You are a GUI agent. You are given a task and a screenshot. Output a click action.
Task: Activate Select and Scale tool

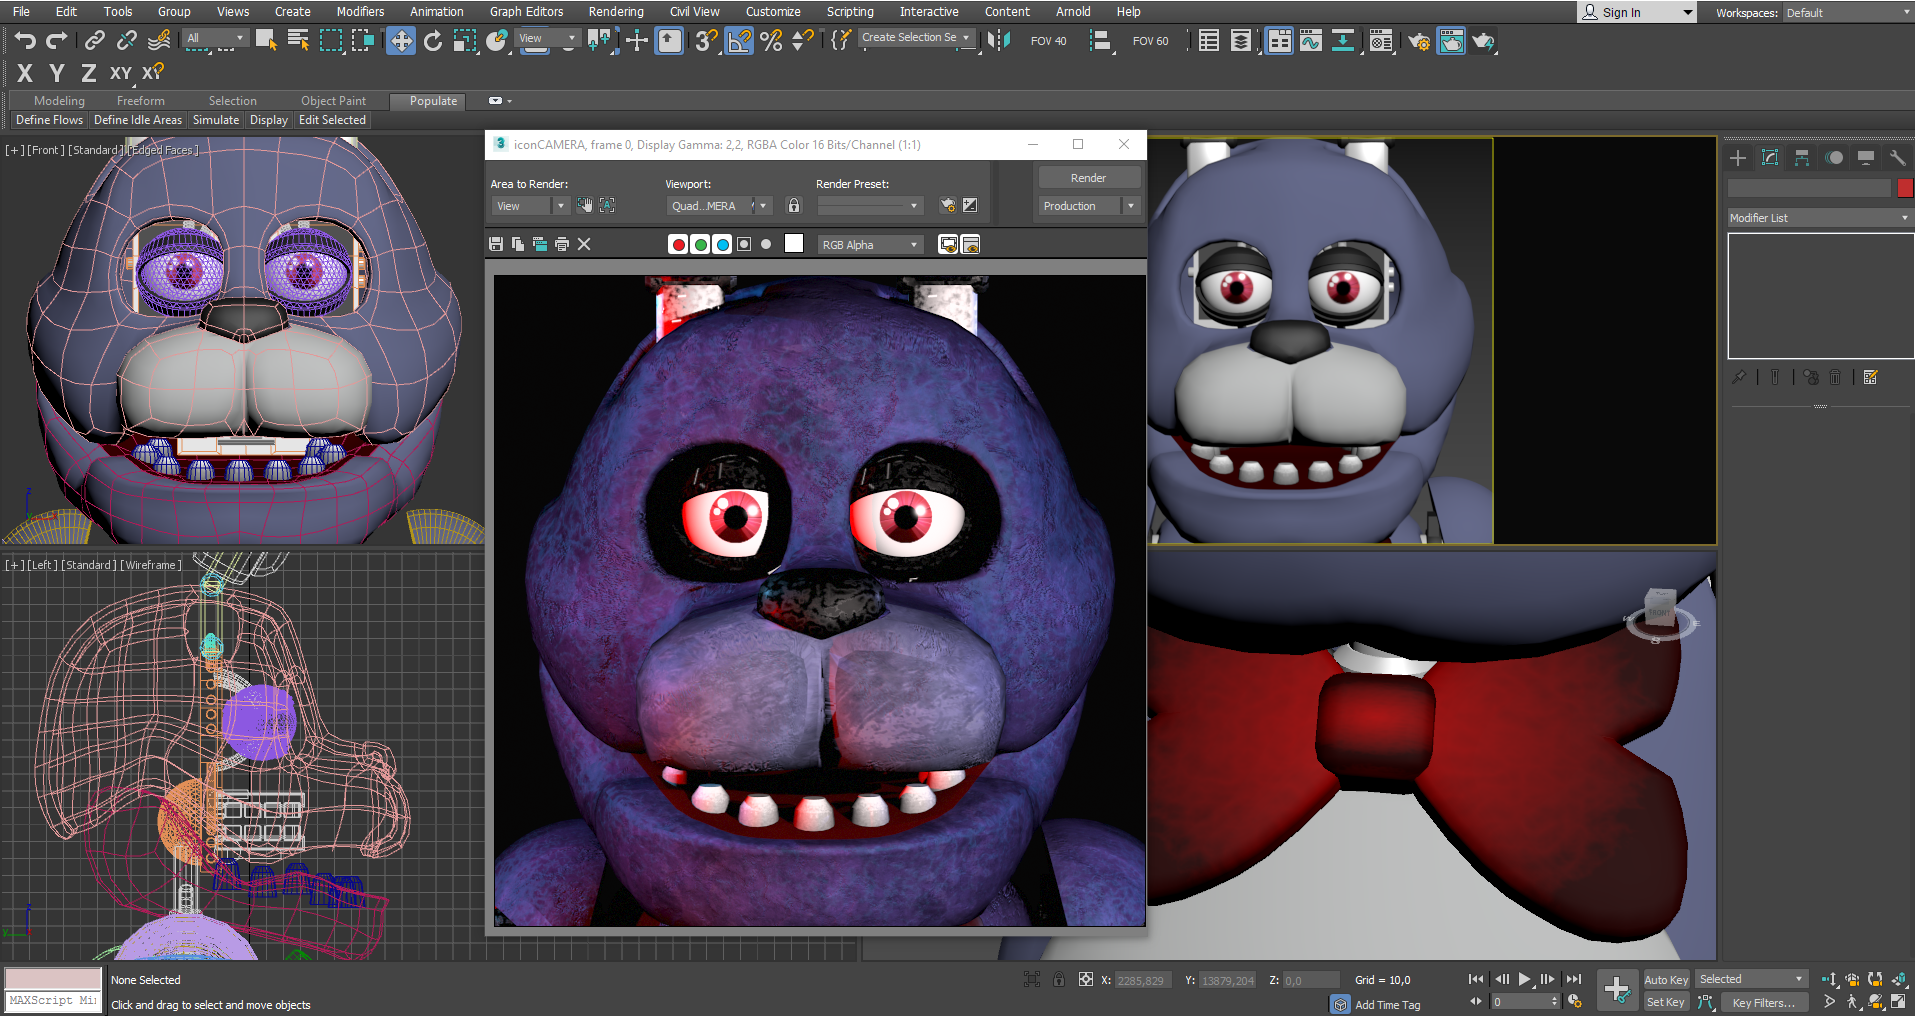click(465, 41)
